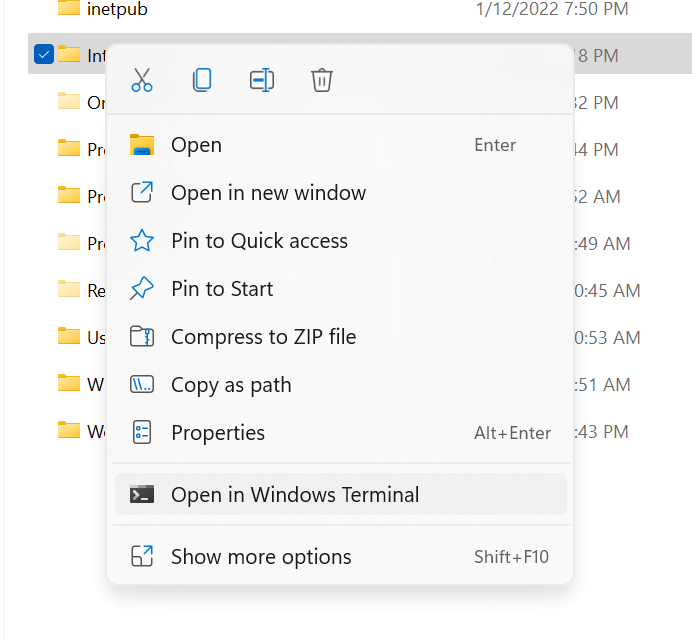The image size is (692, 640).
Task: Click the 0:53 AM modified time
Action: click(607, 338)
